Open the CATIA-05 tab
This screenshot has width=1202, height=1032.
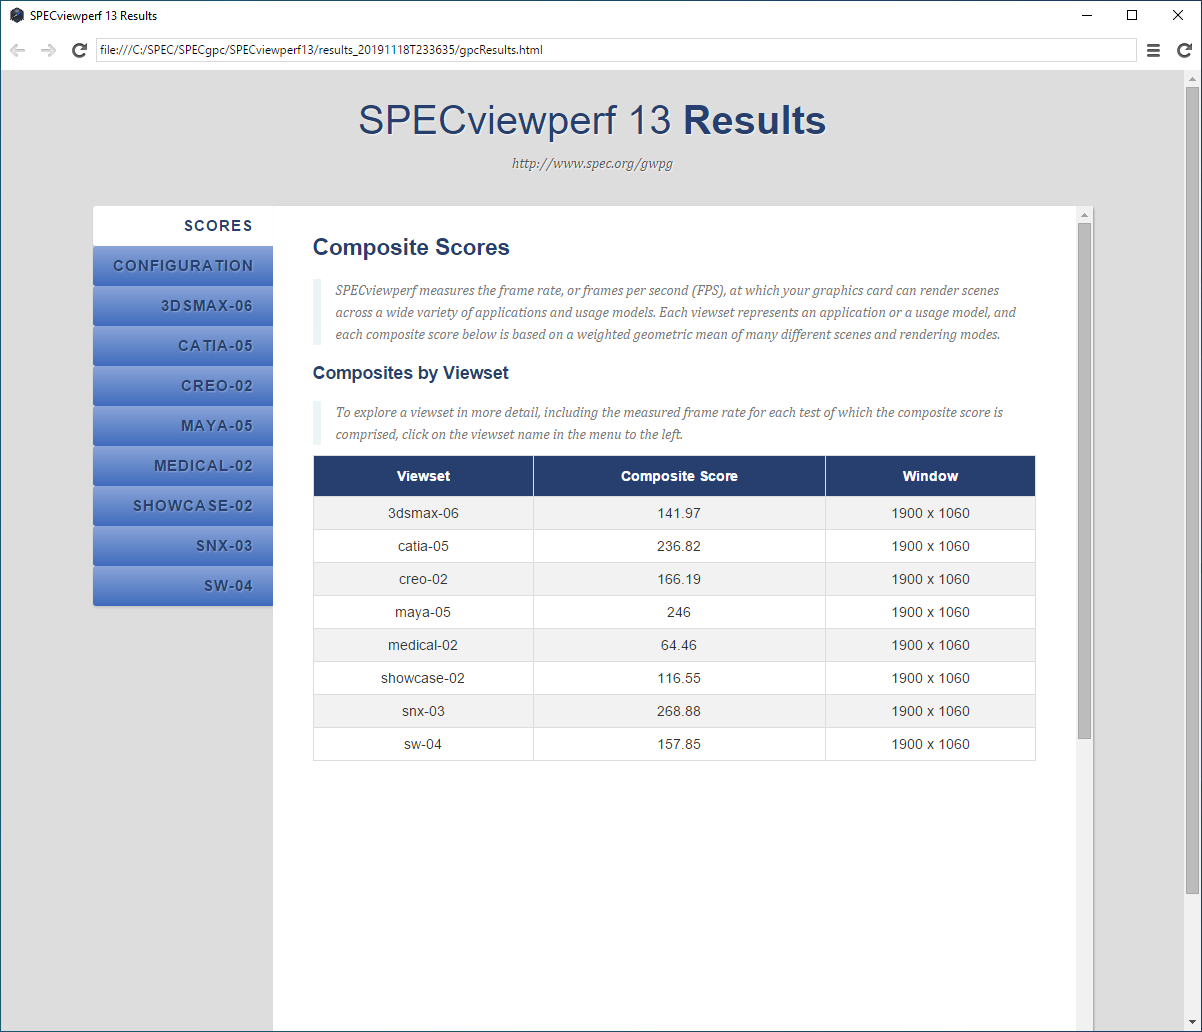(x=183, y=346)
